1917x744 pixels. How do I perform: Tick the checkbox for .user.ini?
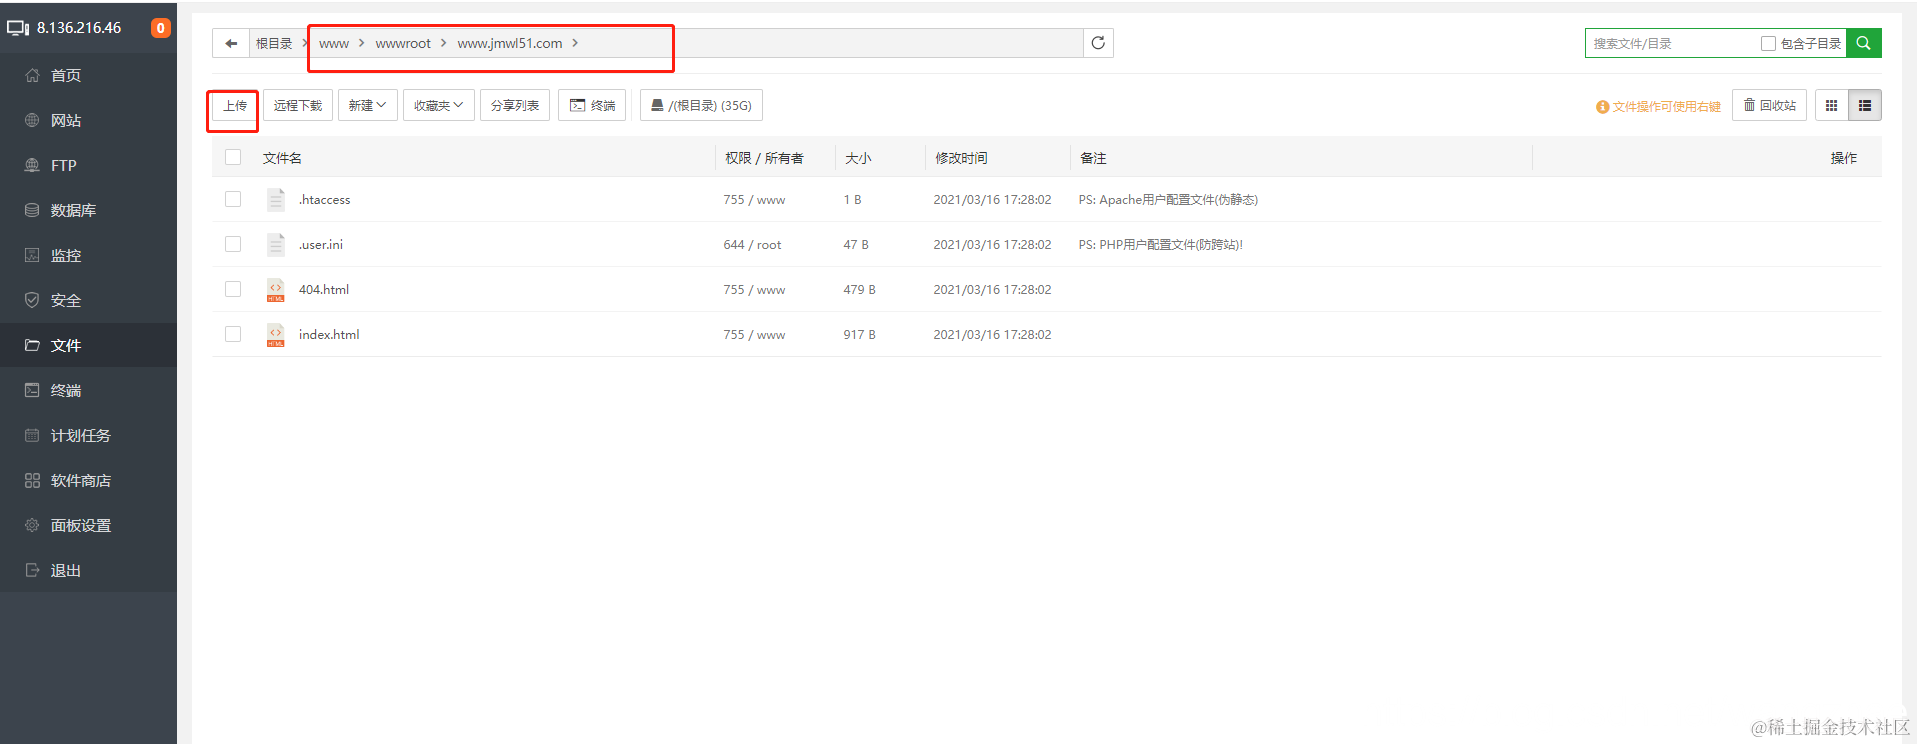(x=233, y=244)
